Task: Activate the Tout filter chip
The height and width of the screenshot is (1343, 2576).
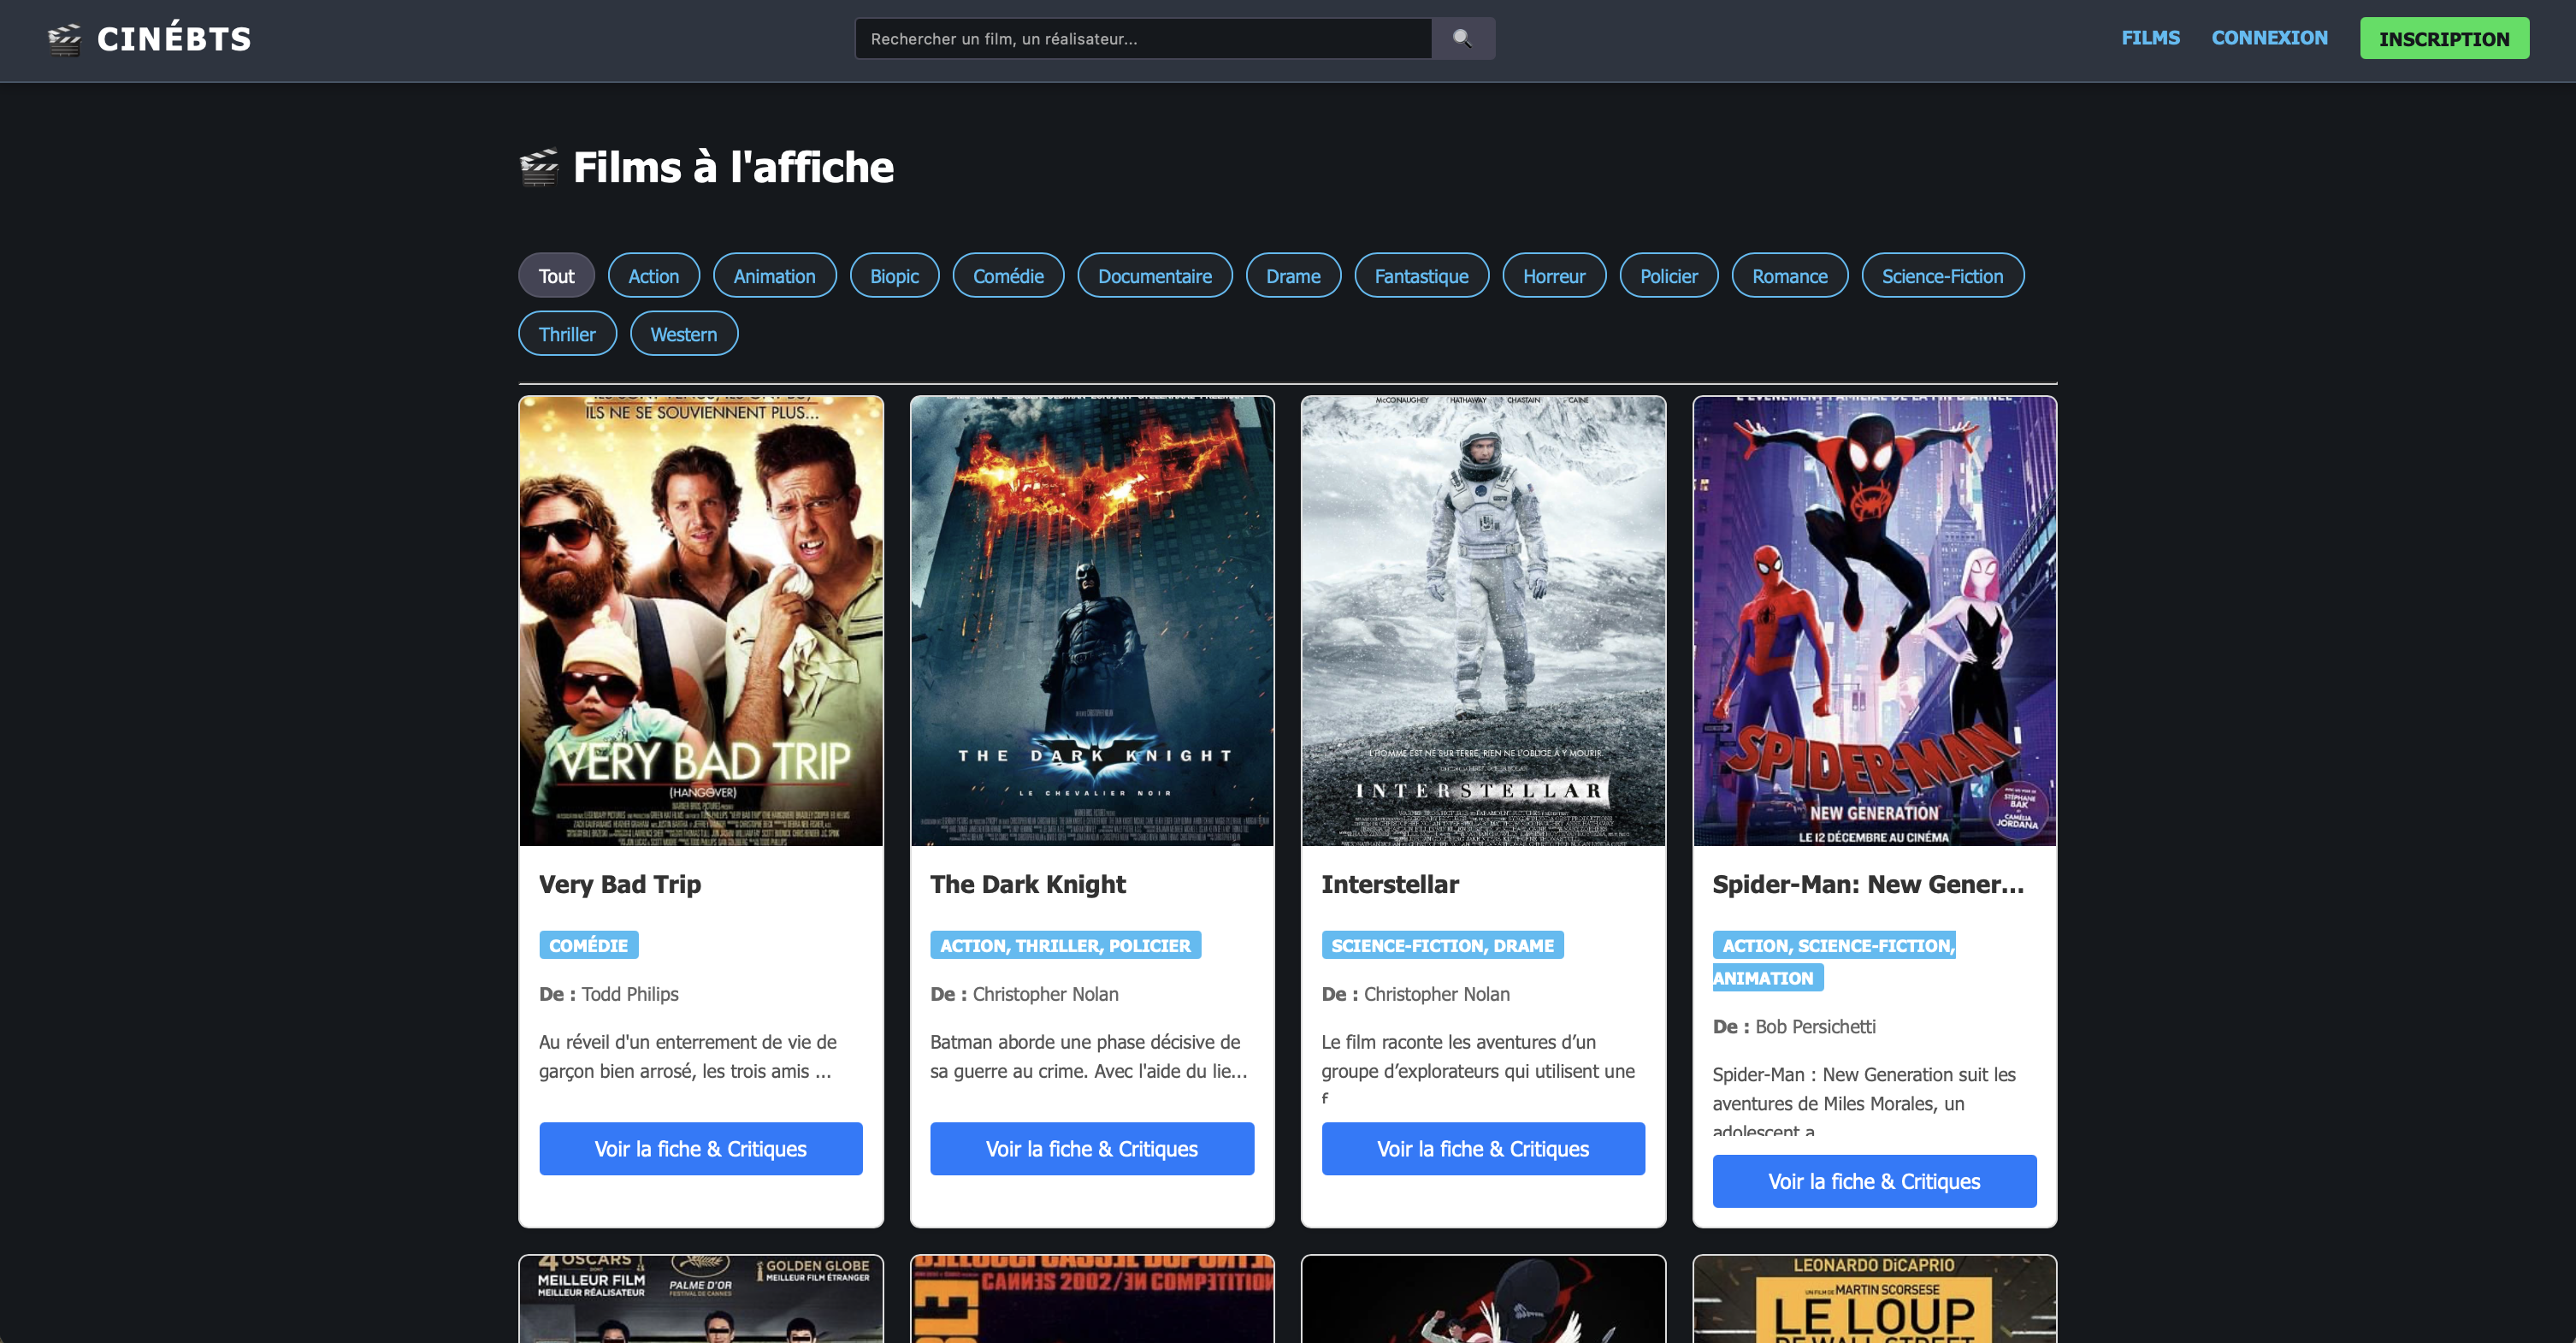Action: click(556, 276)
